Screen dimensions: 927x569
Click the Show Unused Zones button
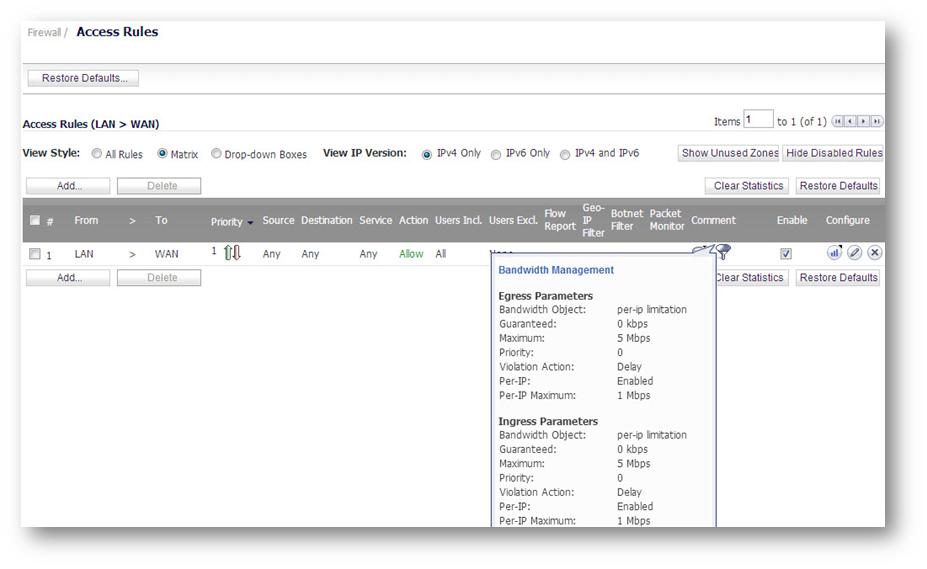(x=728, y=153)
